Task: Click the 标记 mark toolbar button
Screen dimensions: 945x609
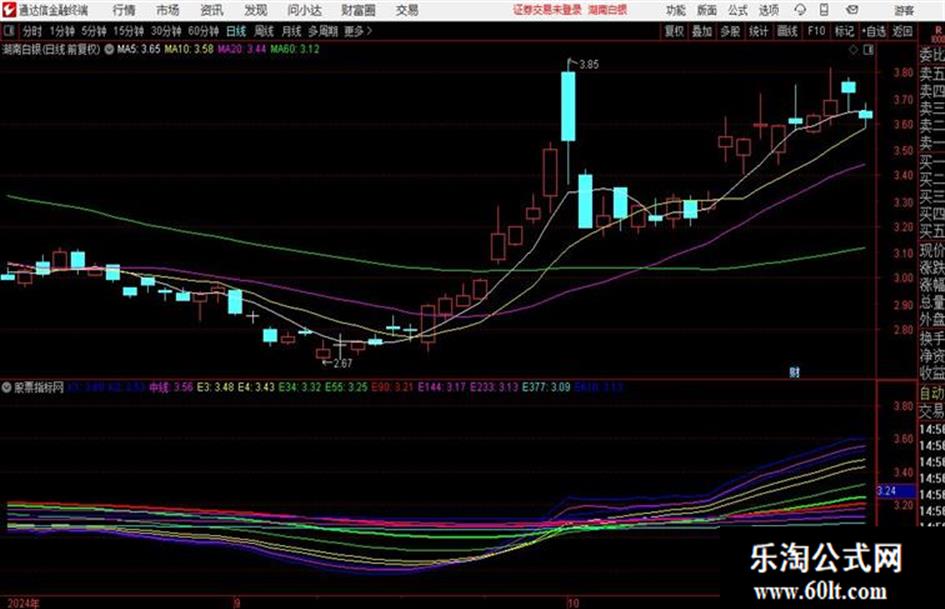Action: (x=844, y=31)
